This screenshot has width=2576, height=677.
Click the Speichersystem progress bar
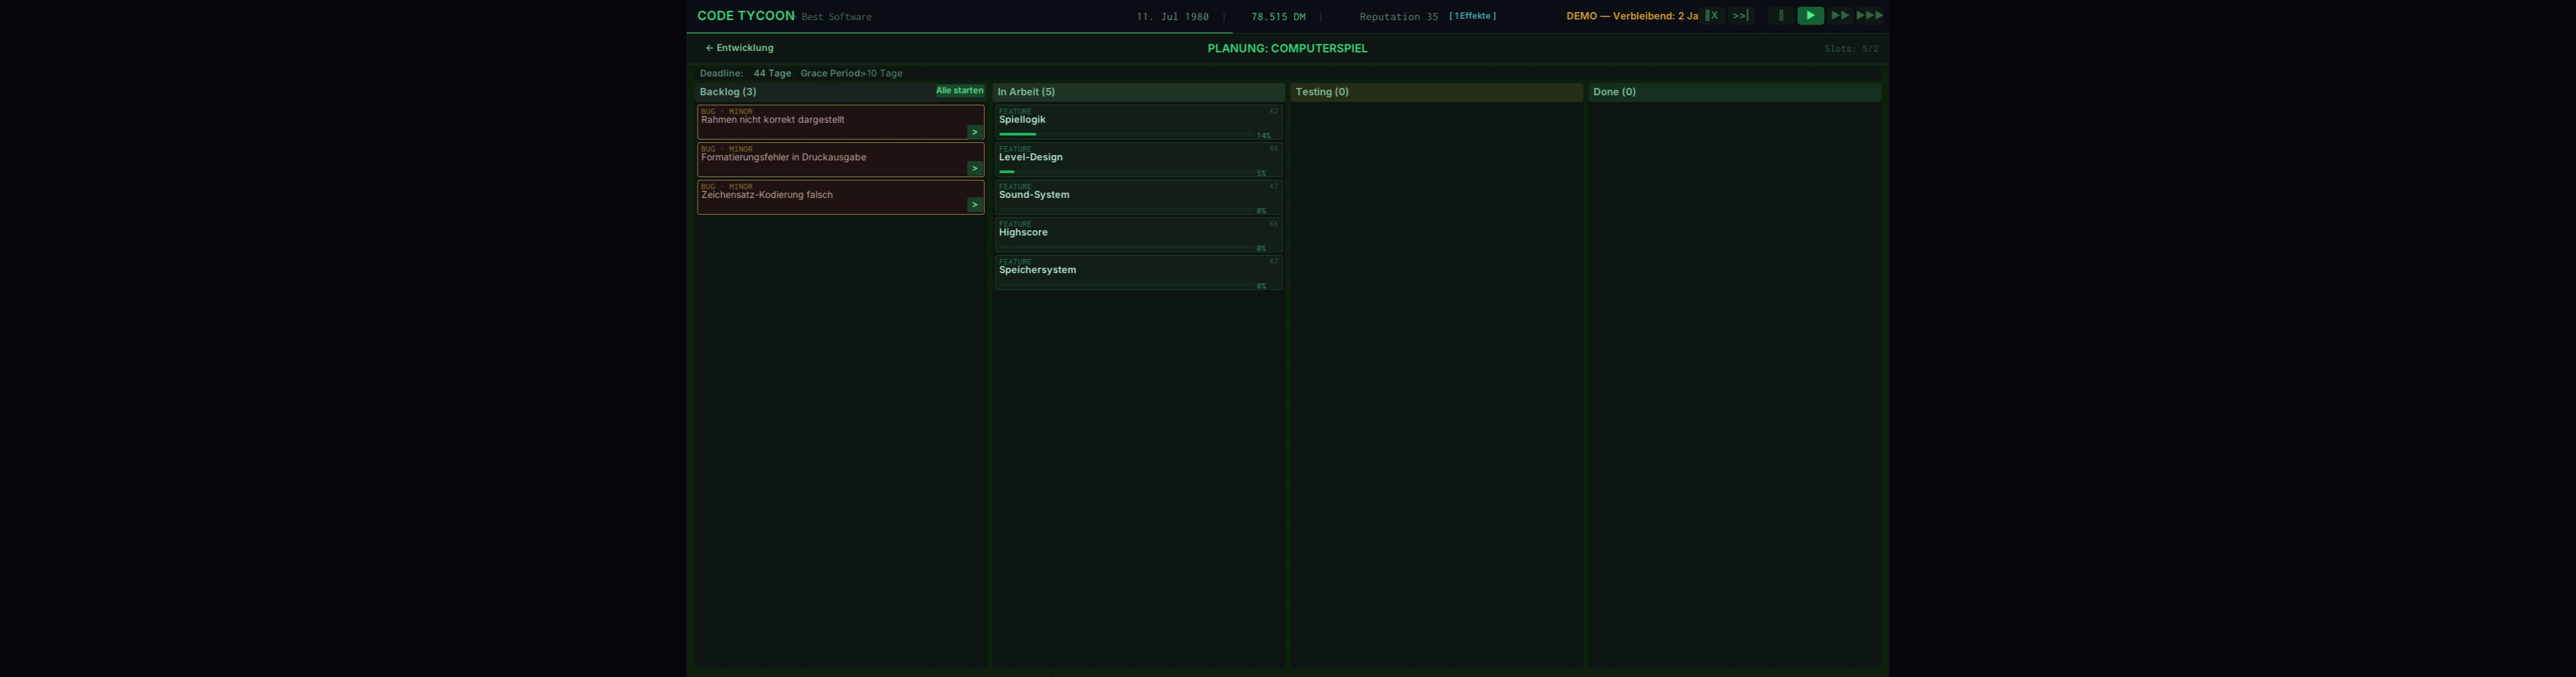click(1125, 286)
